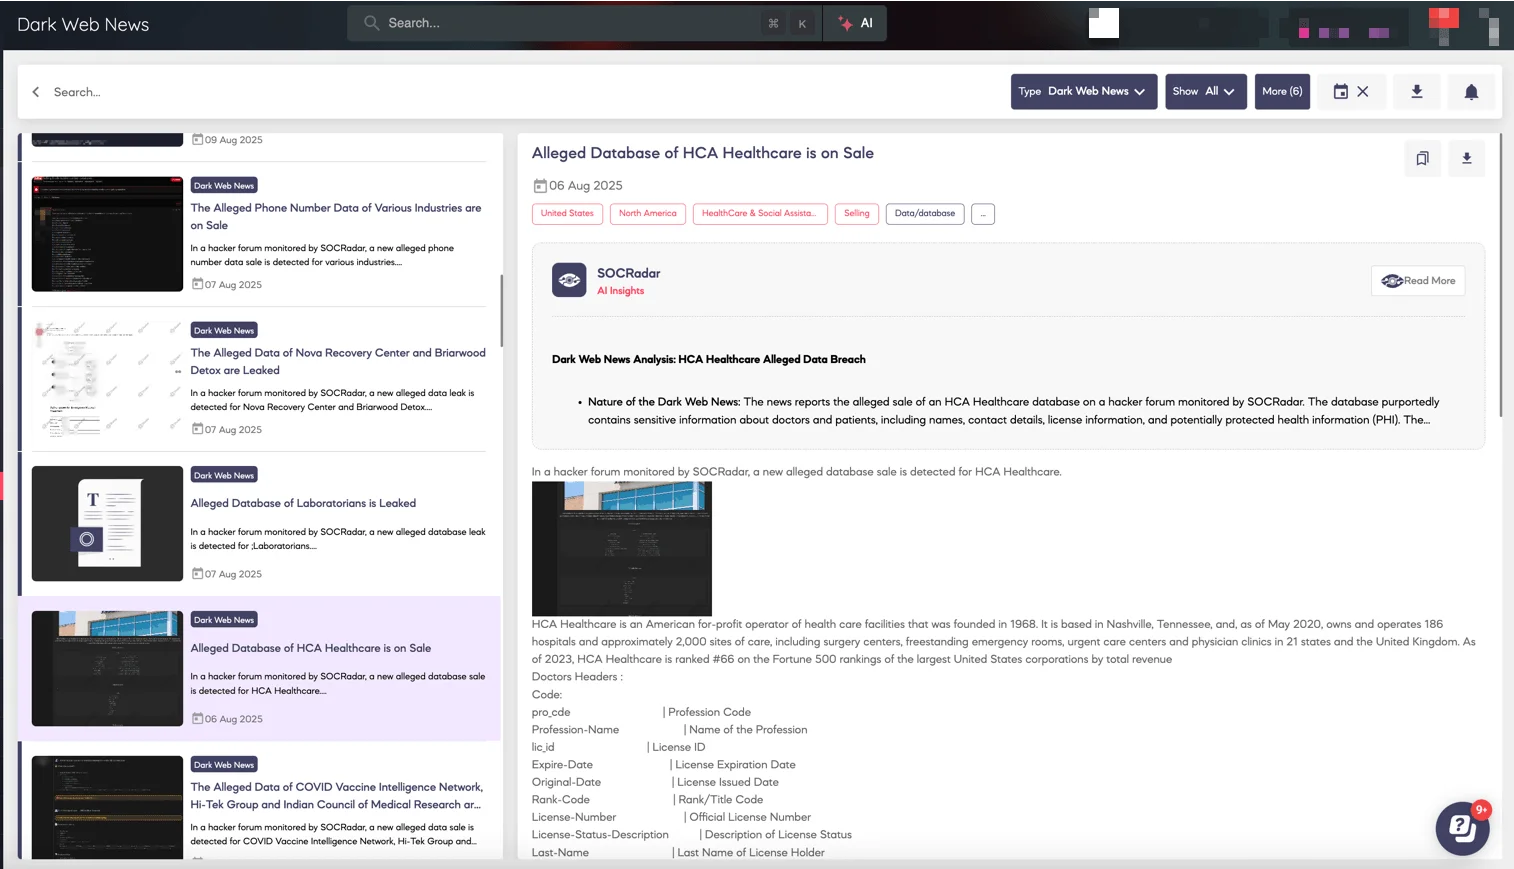The image size is (1514, 869).
Task: Click the magnifier icon in top search bar
Action: [x=371, y=23]
